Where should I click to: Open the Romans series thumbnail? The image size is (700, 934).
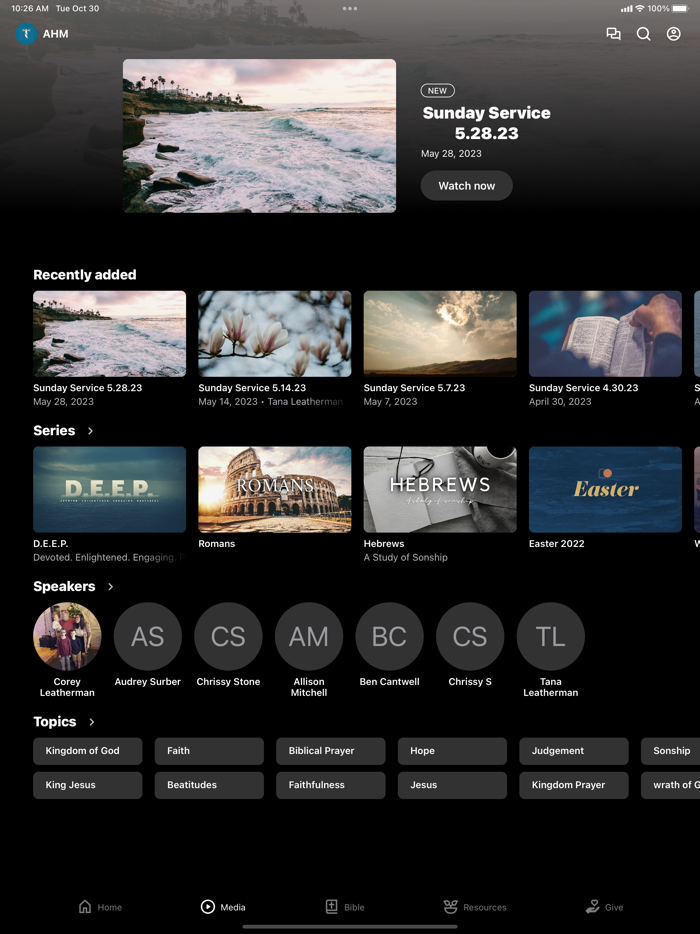tap(275, 490)
